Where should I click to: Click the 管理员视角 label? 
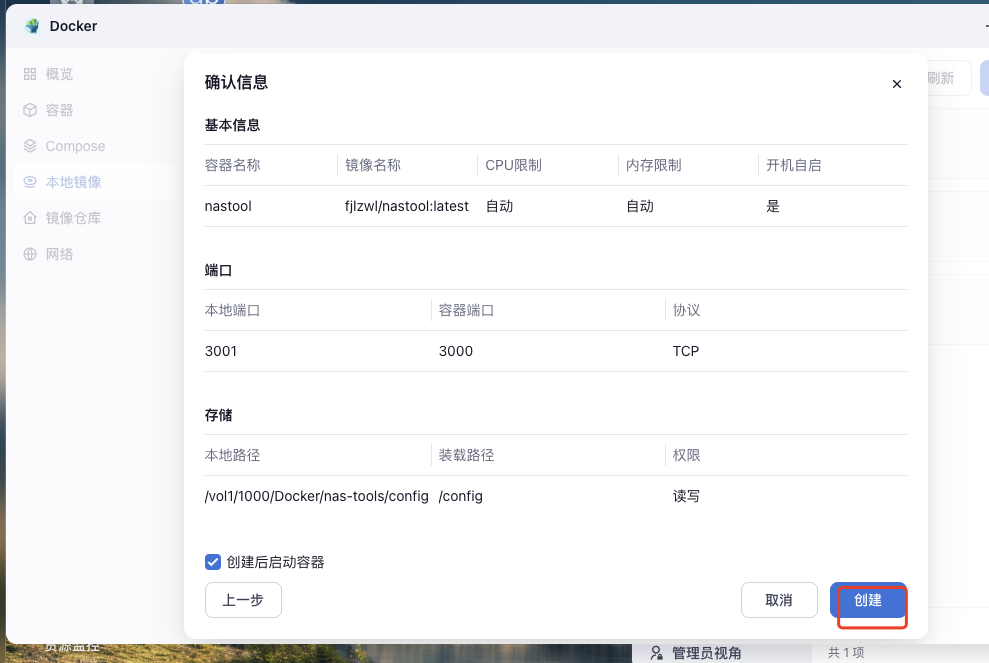coord(706,652)
